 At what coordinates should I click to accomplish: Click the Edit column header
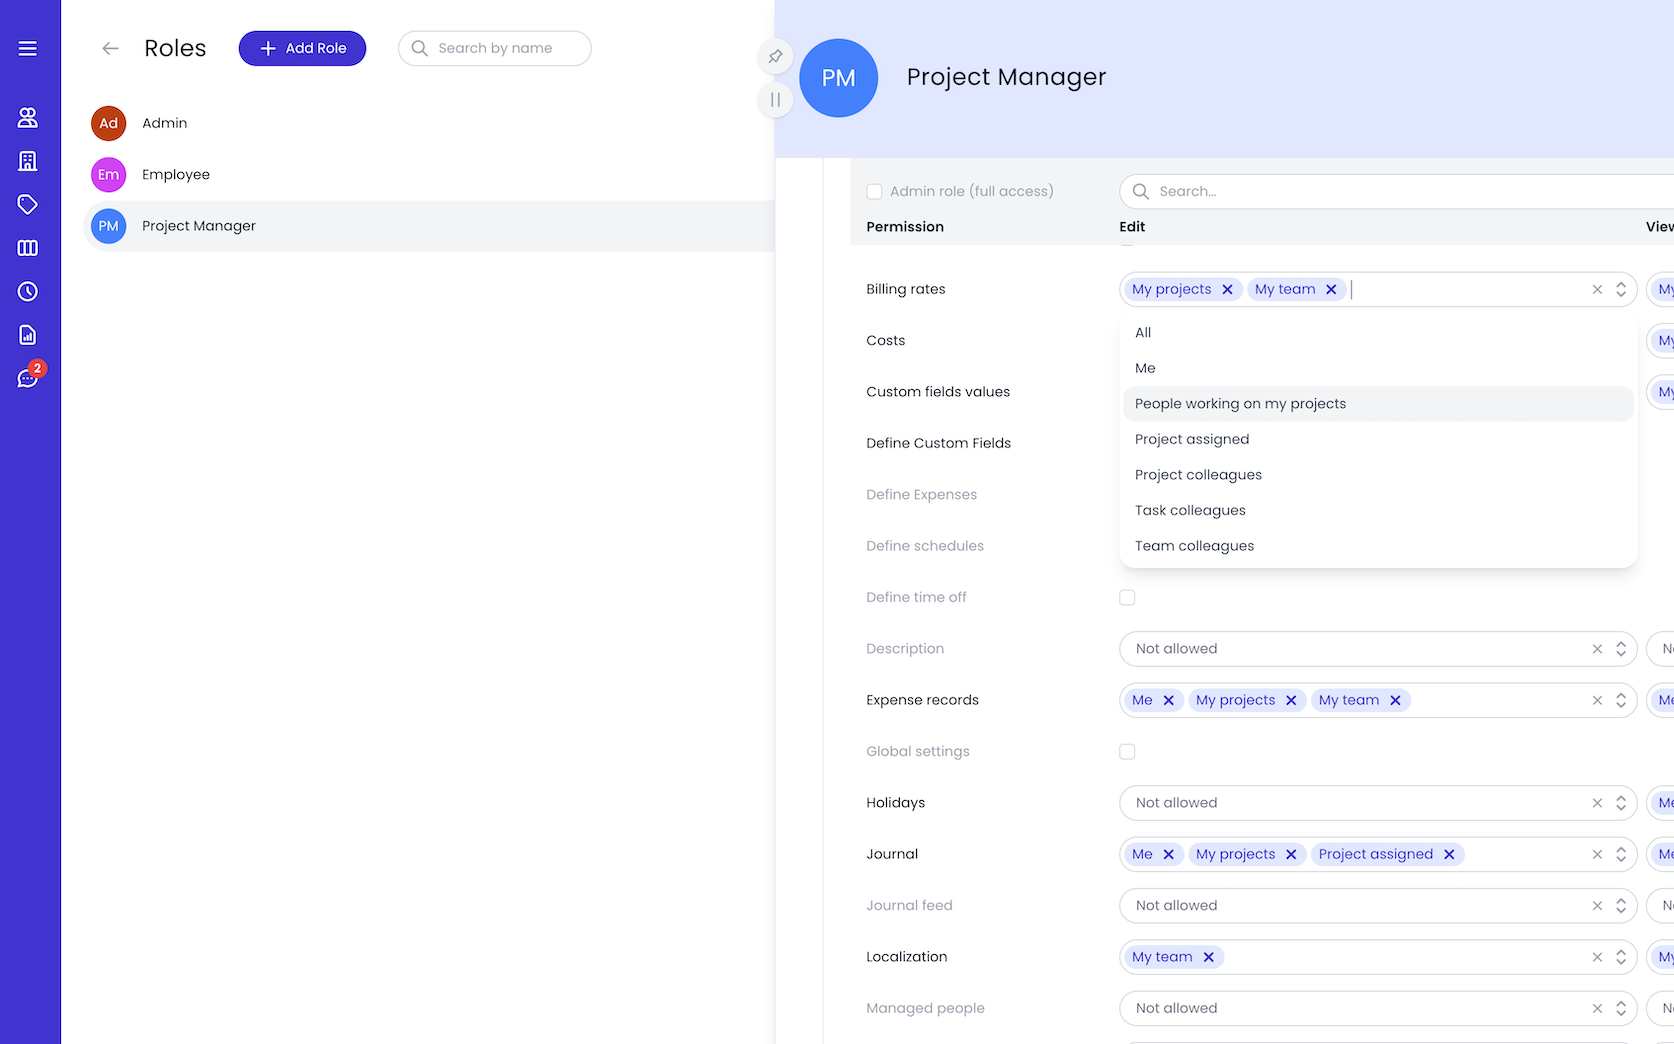click(1132, 227)
